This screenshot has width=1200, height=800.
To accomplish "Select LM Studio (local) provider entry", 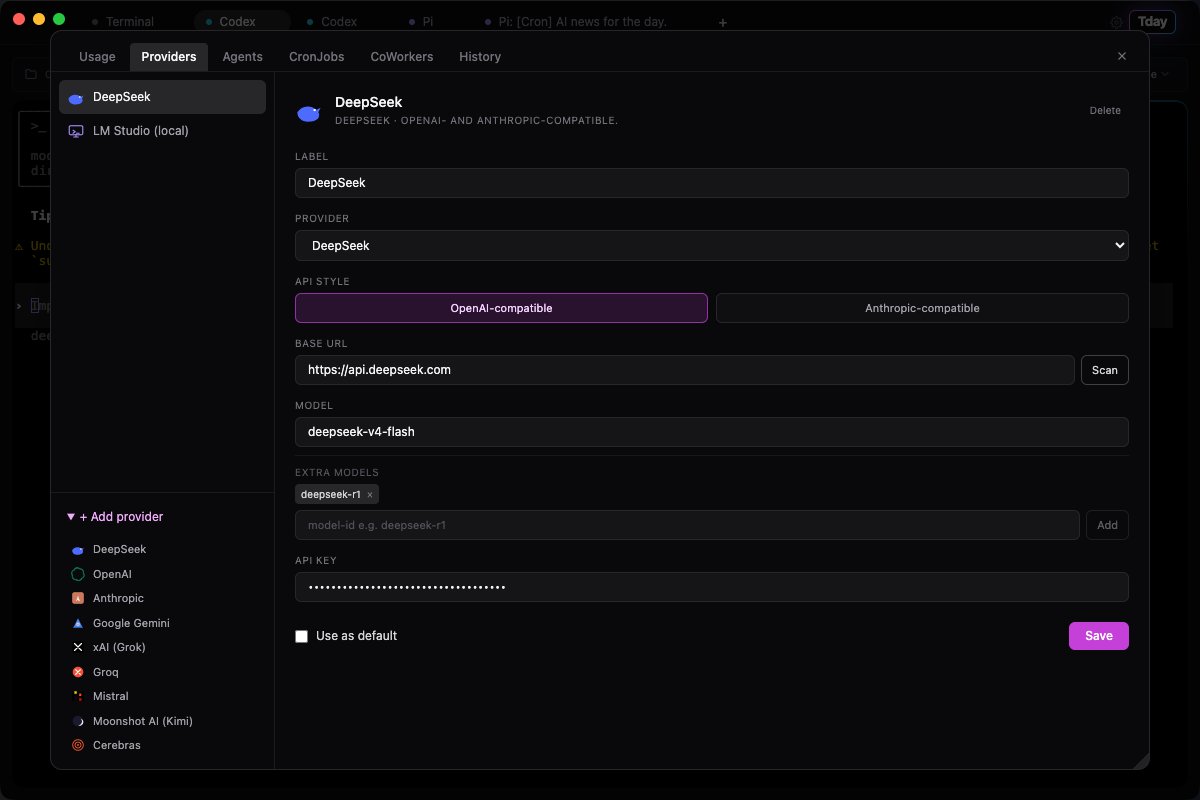I will tap(162, 131).
